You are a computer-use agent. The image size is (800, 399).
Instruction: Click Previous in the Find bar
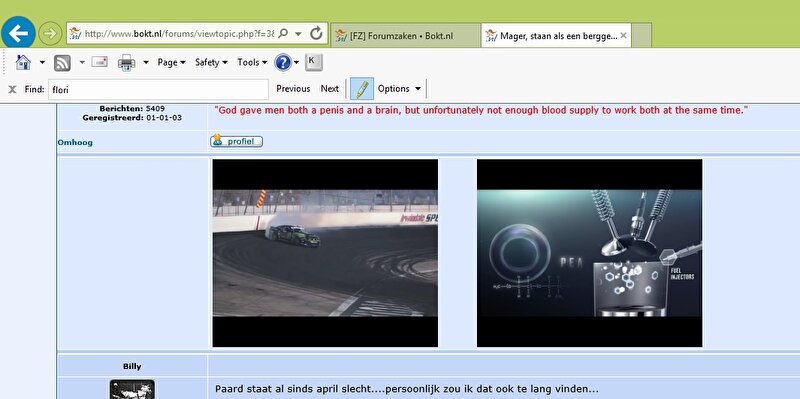tap(293, 89)
